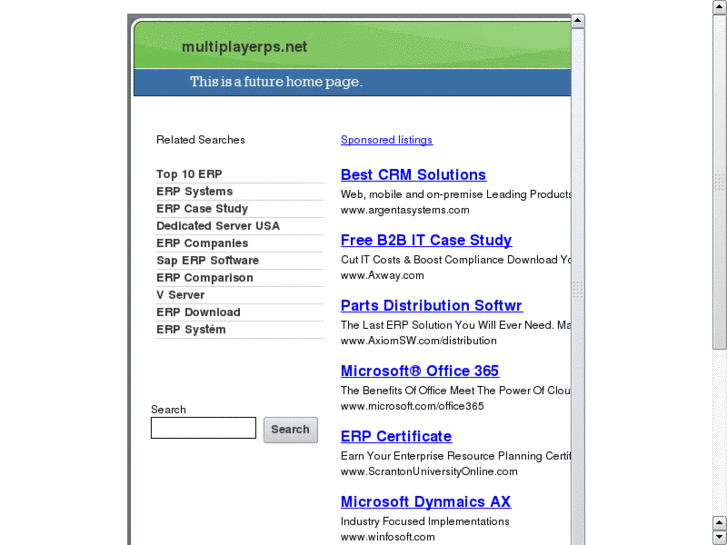Click the Search button

[x=290, y=430]
